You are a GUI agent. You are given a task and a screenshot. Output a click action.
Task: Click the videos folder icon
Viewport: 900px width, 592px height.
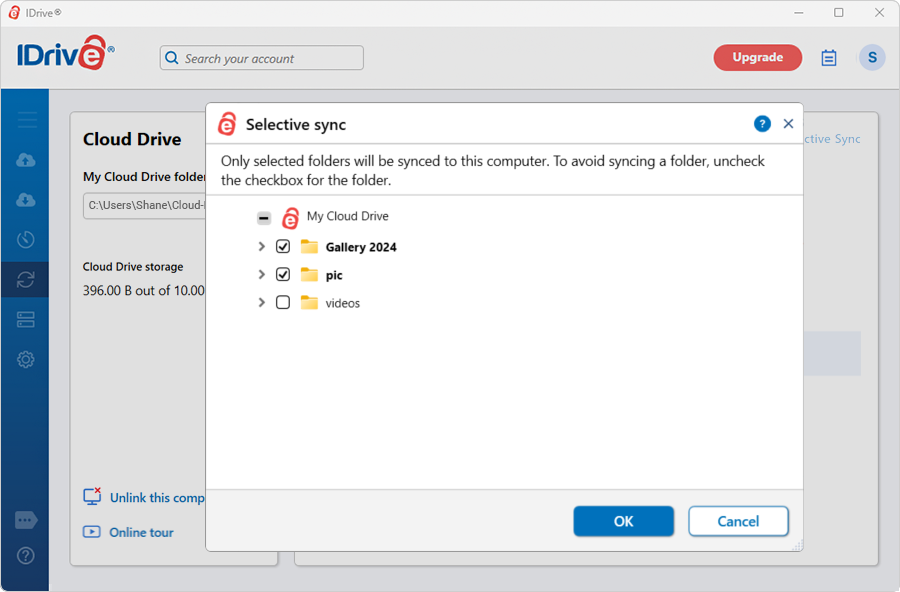(x=309, y=303)
